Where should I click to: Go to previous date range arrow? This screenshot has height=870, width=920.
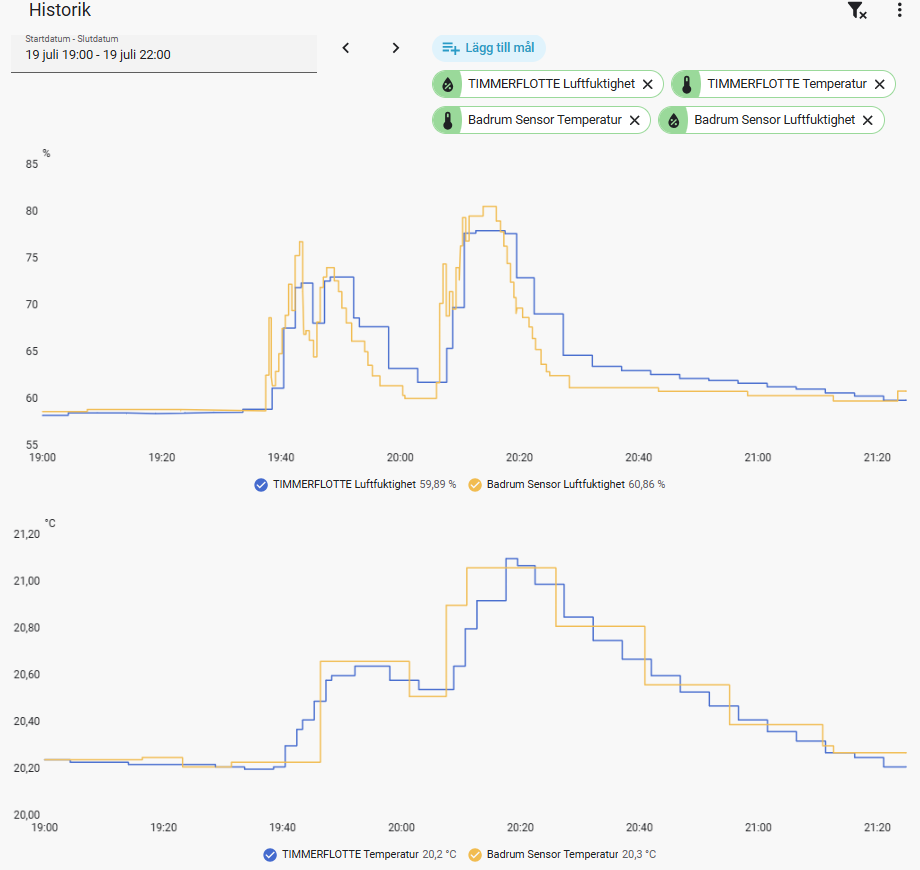tap(346, 48)
